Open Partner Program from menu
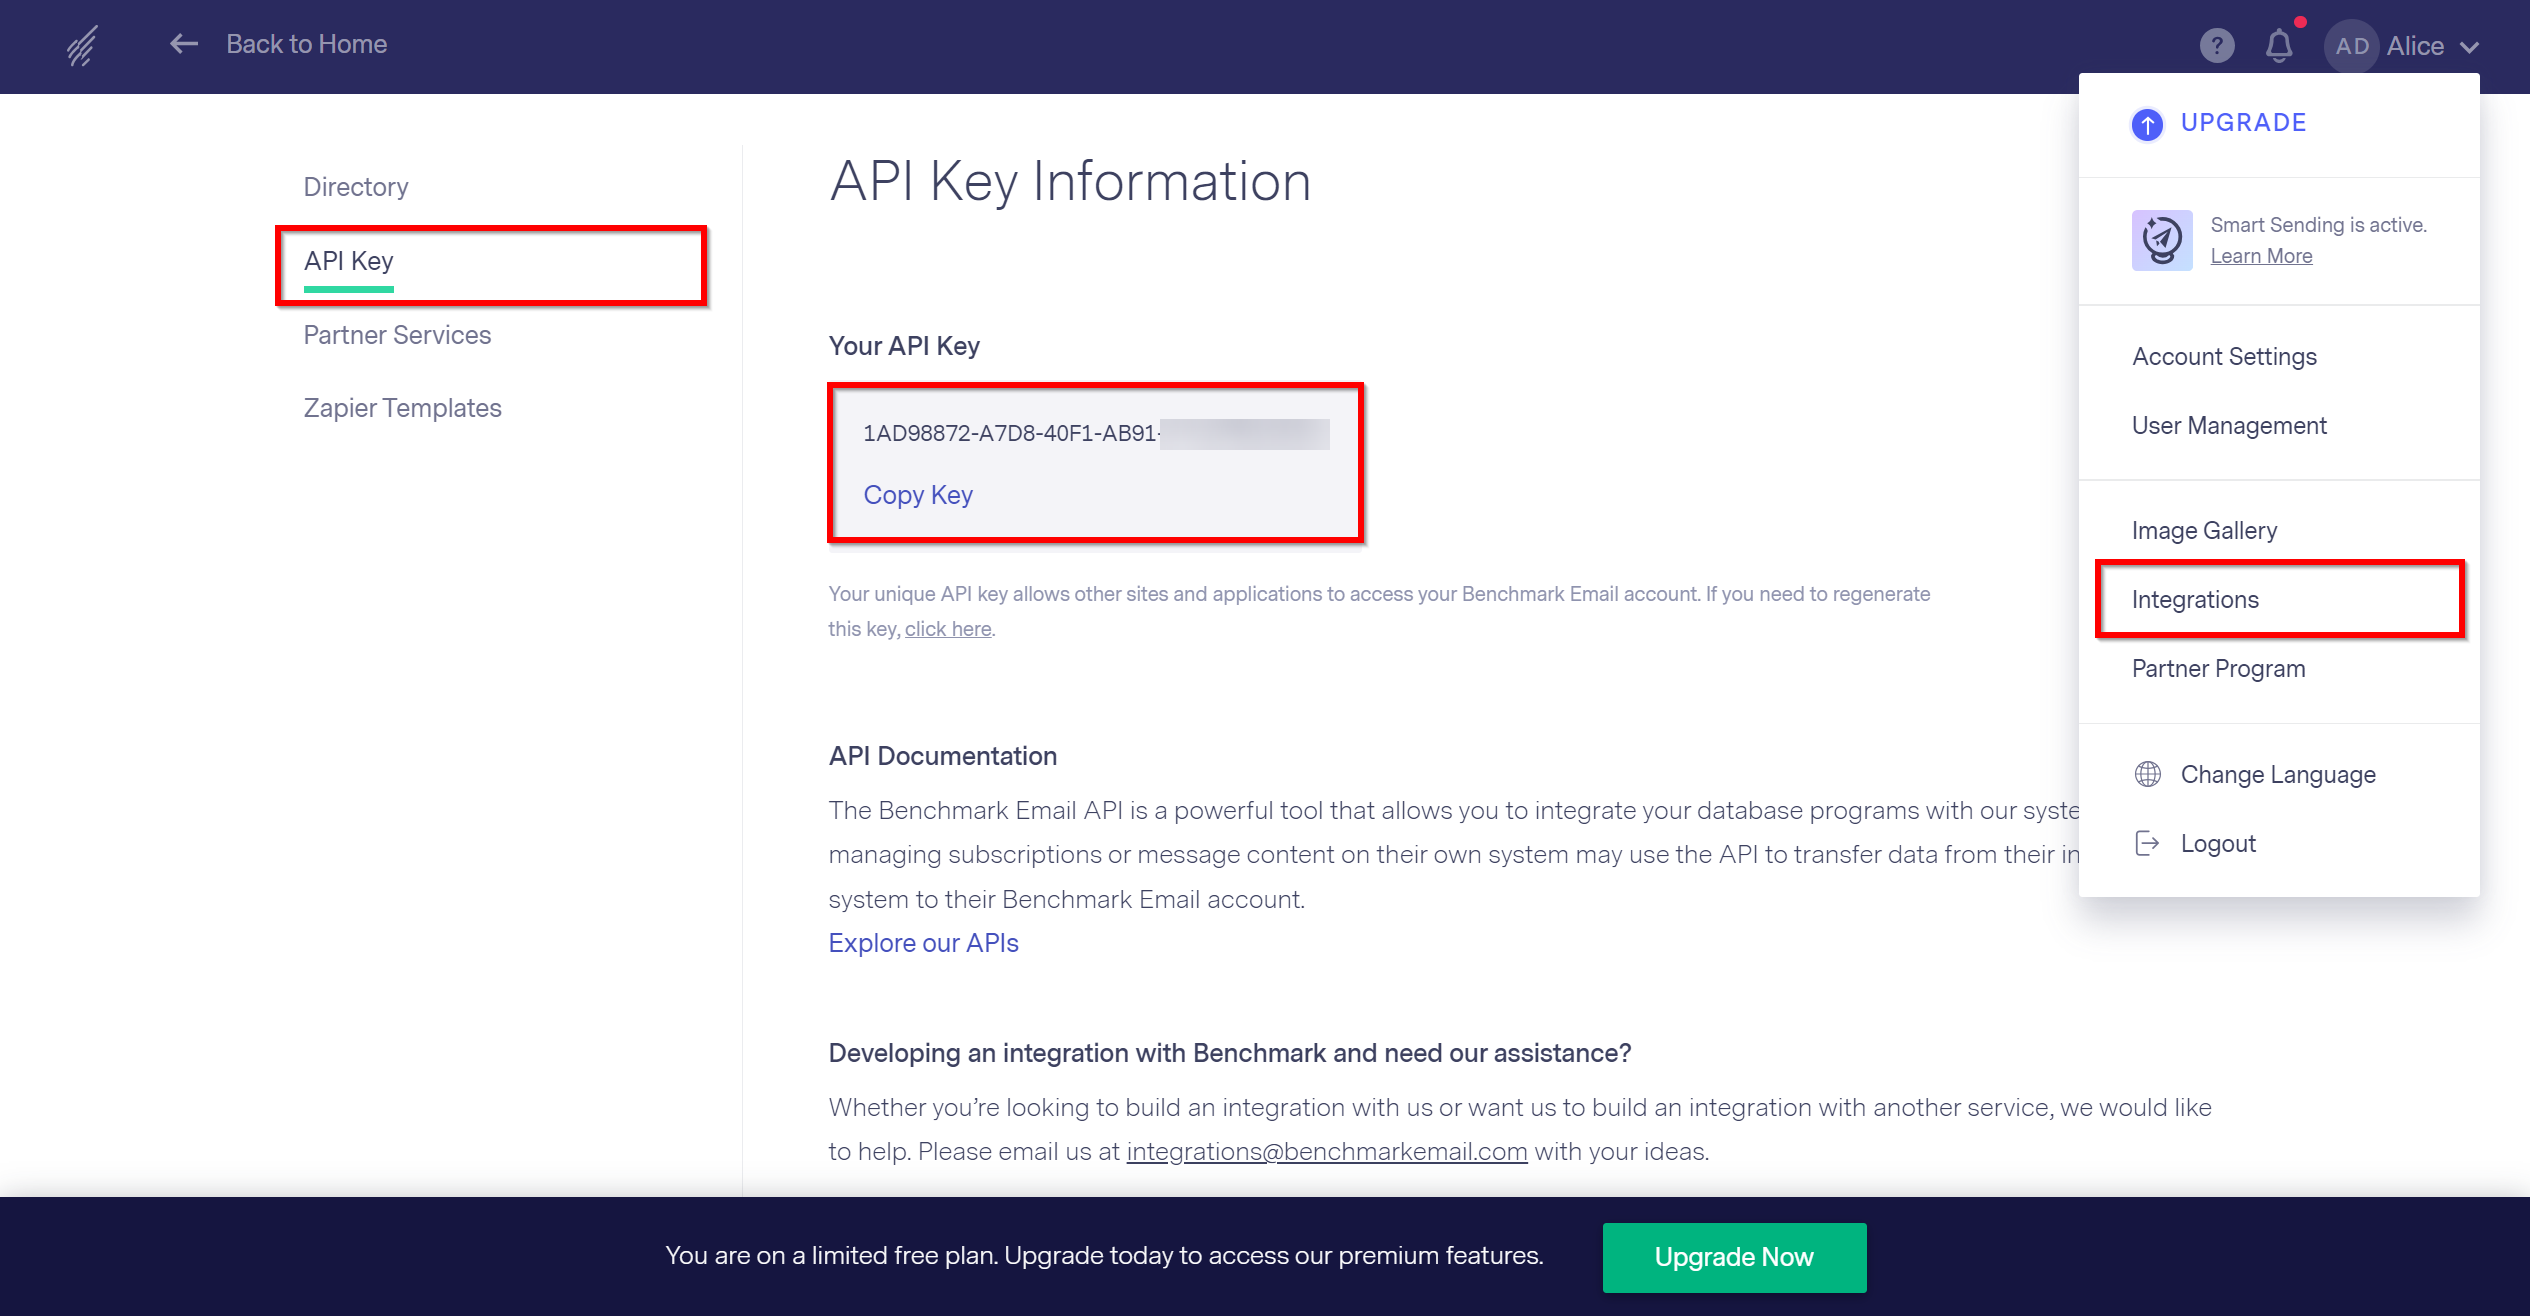This screenshot has width=2530, height=1316. pos(2218,669)
